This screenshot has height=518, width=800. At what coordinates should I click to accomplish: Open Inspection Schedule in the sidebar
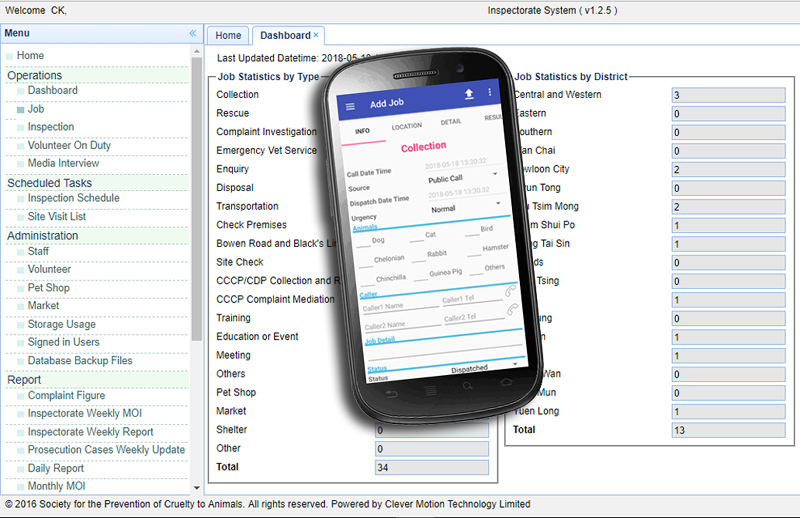73,198
